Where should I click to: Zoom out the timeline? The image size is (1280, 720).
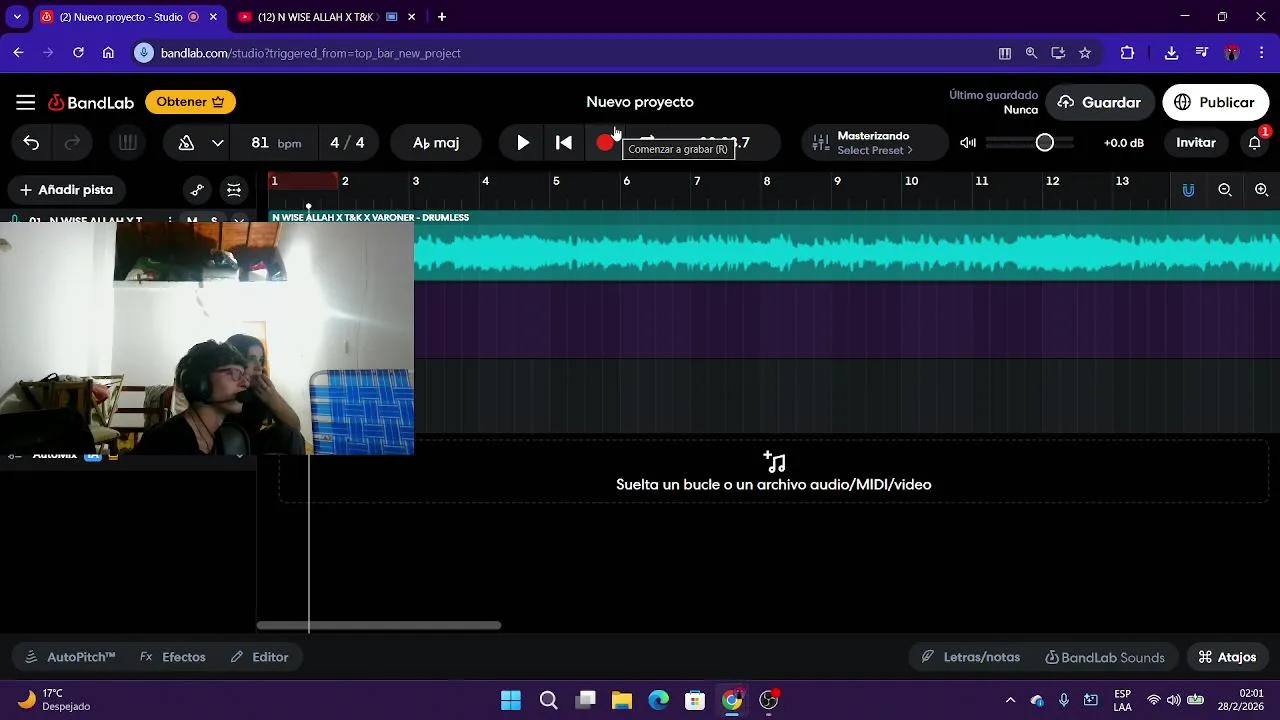[1225, 190]
